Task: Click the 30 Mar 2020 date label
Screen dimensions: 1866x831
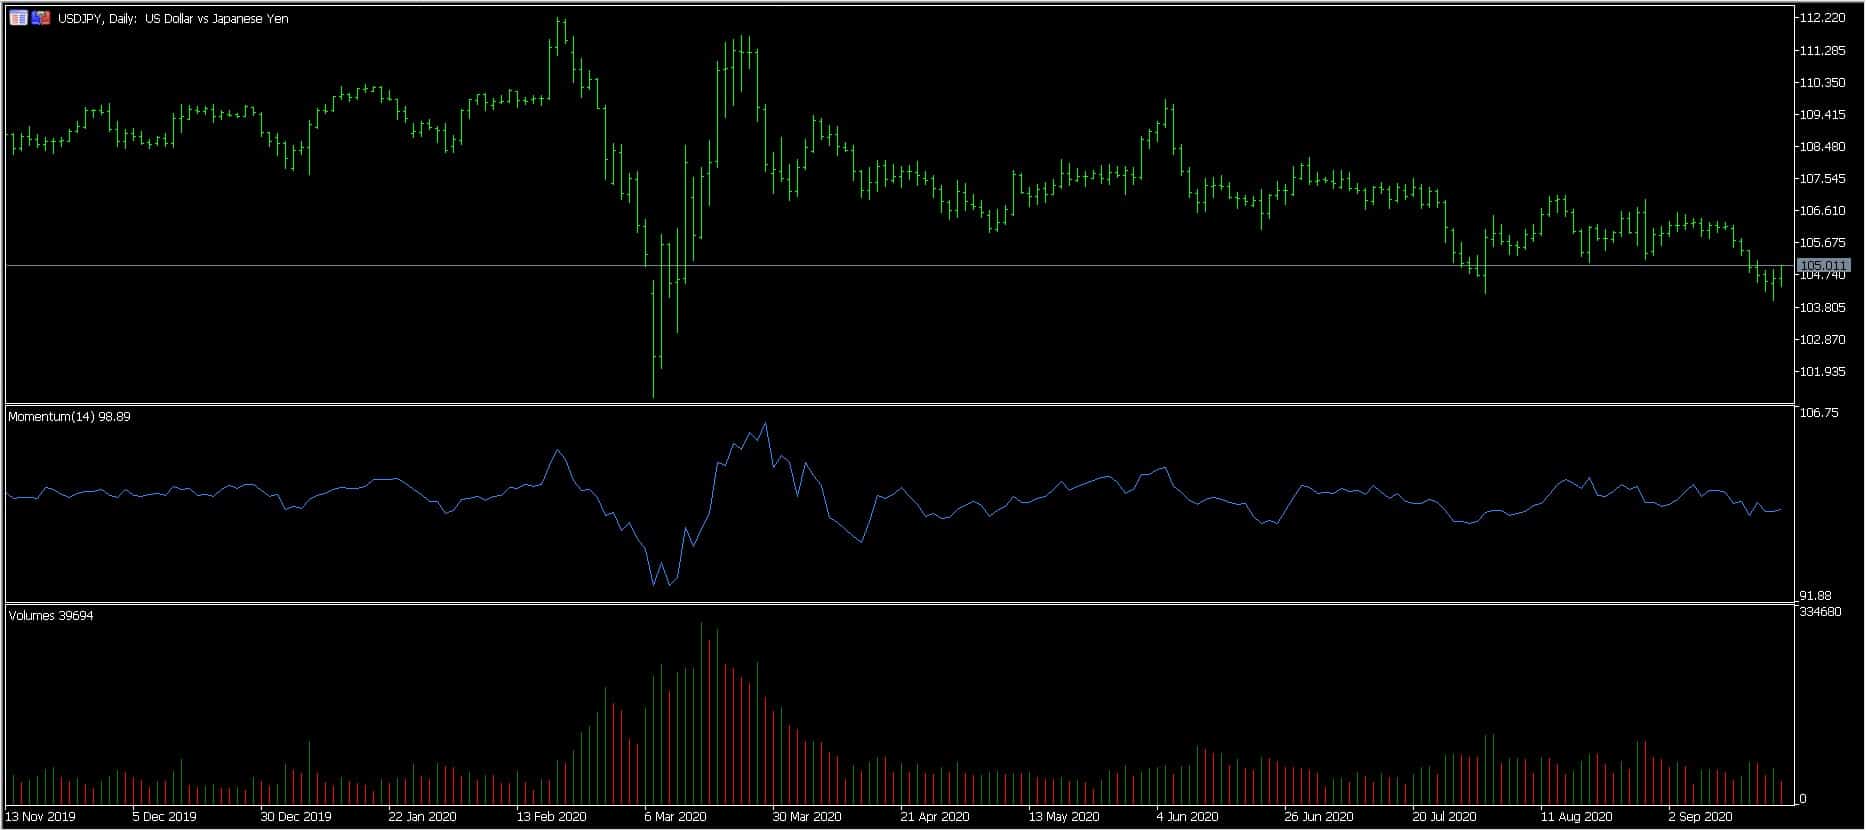Action: pos(807,816)
